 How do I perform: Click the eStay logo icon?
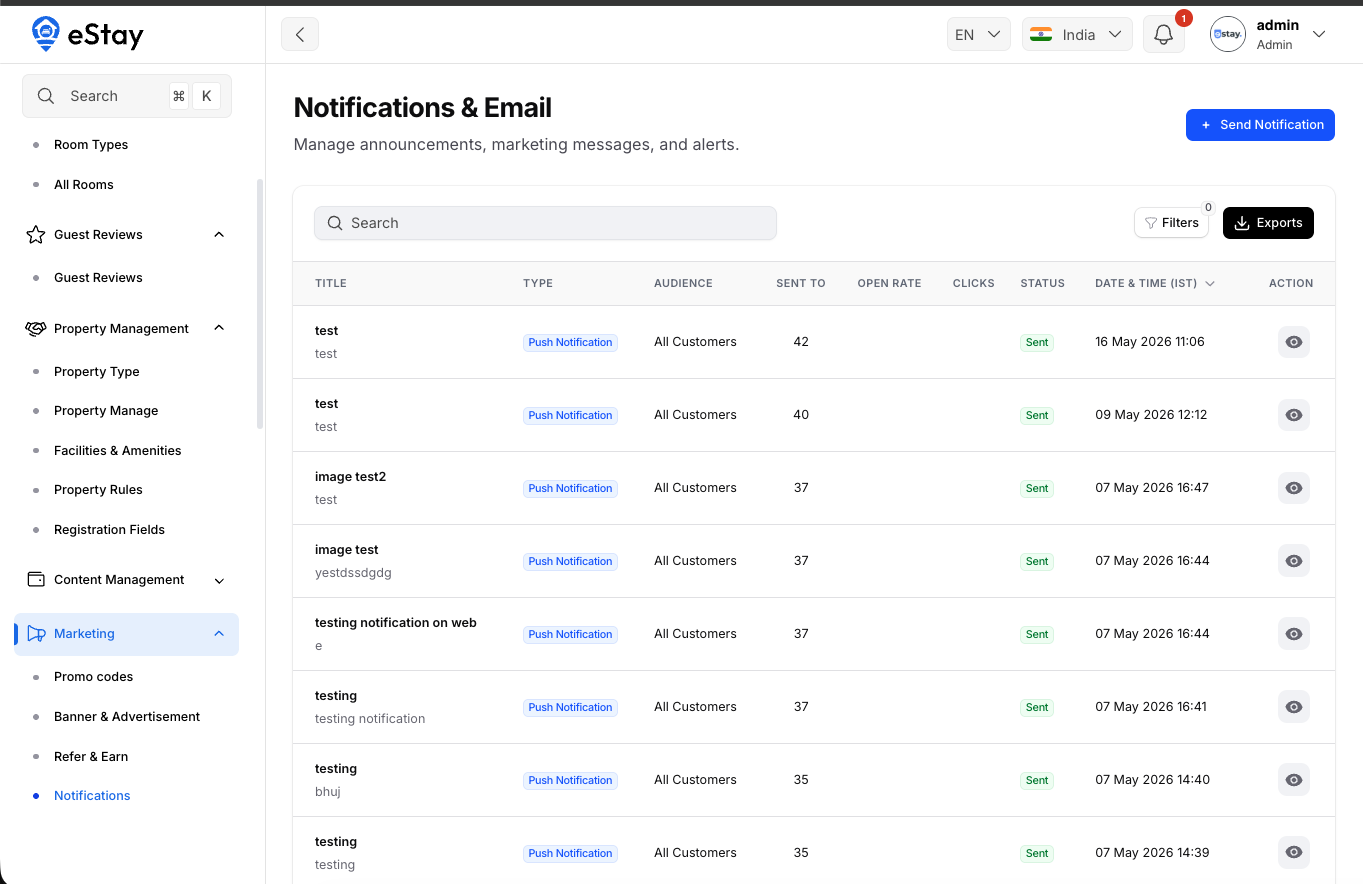(x=45, y=34)
